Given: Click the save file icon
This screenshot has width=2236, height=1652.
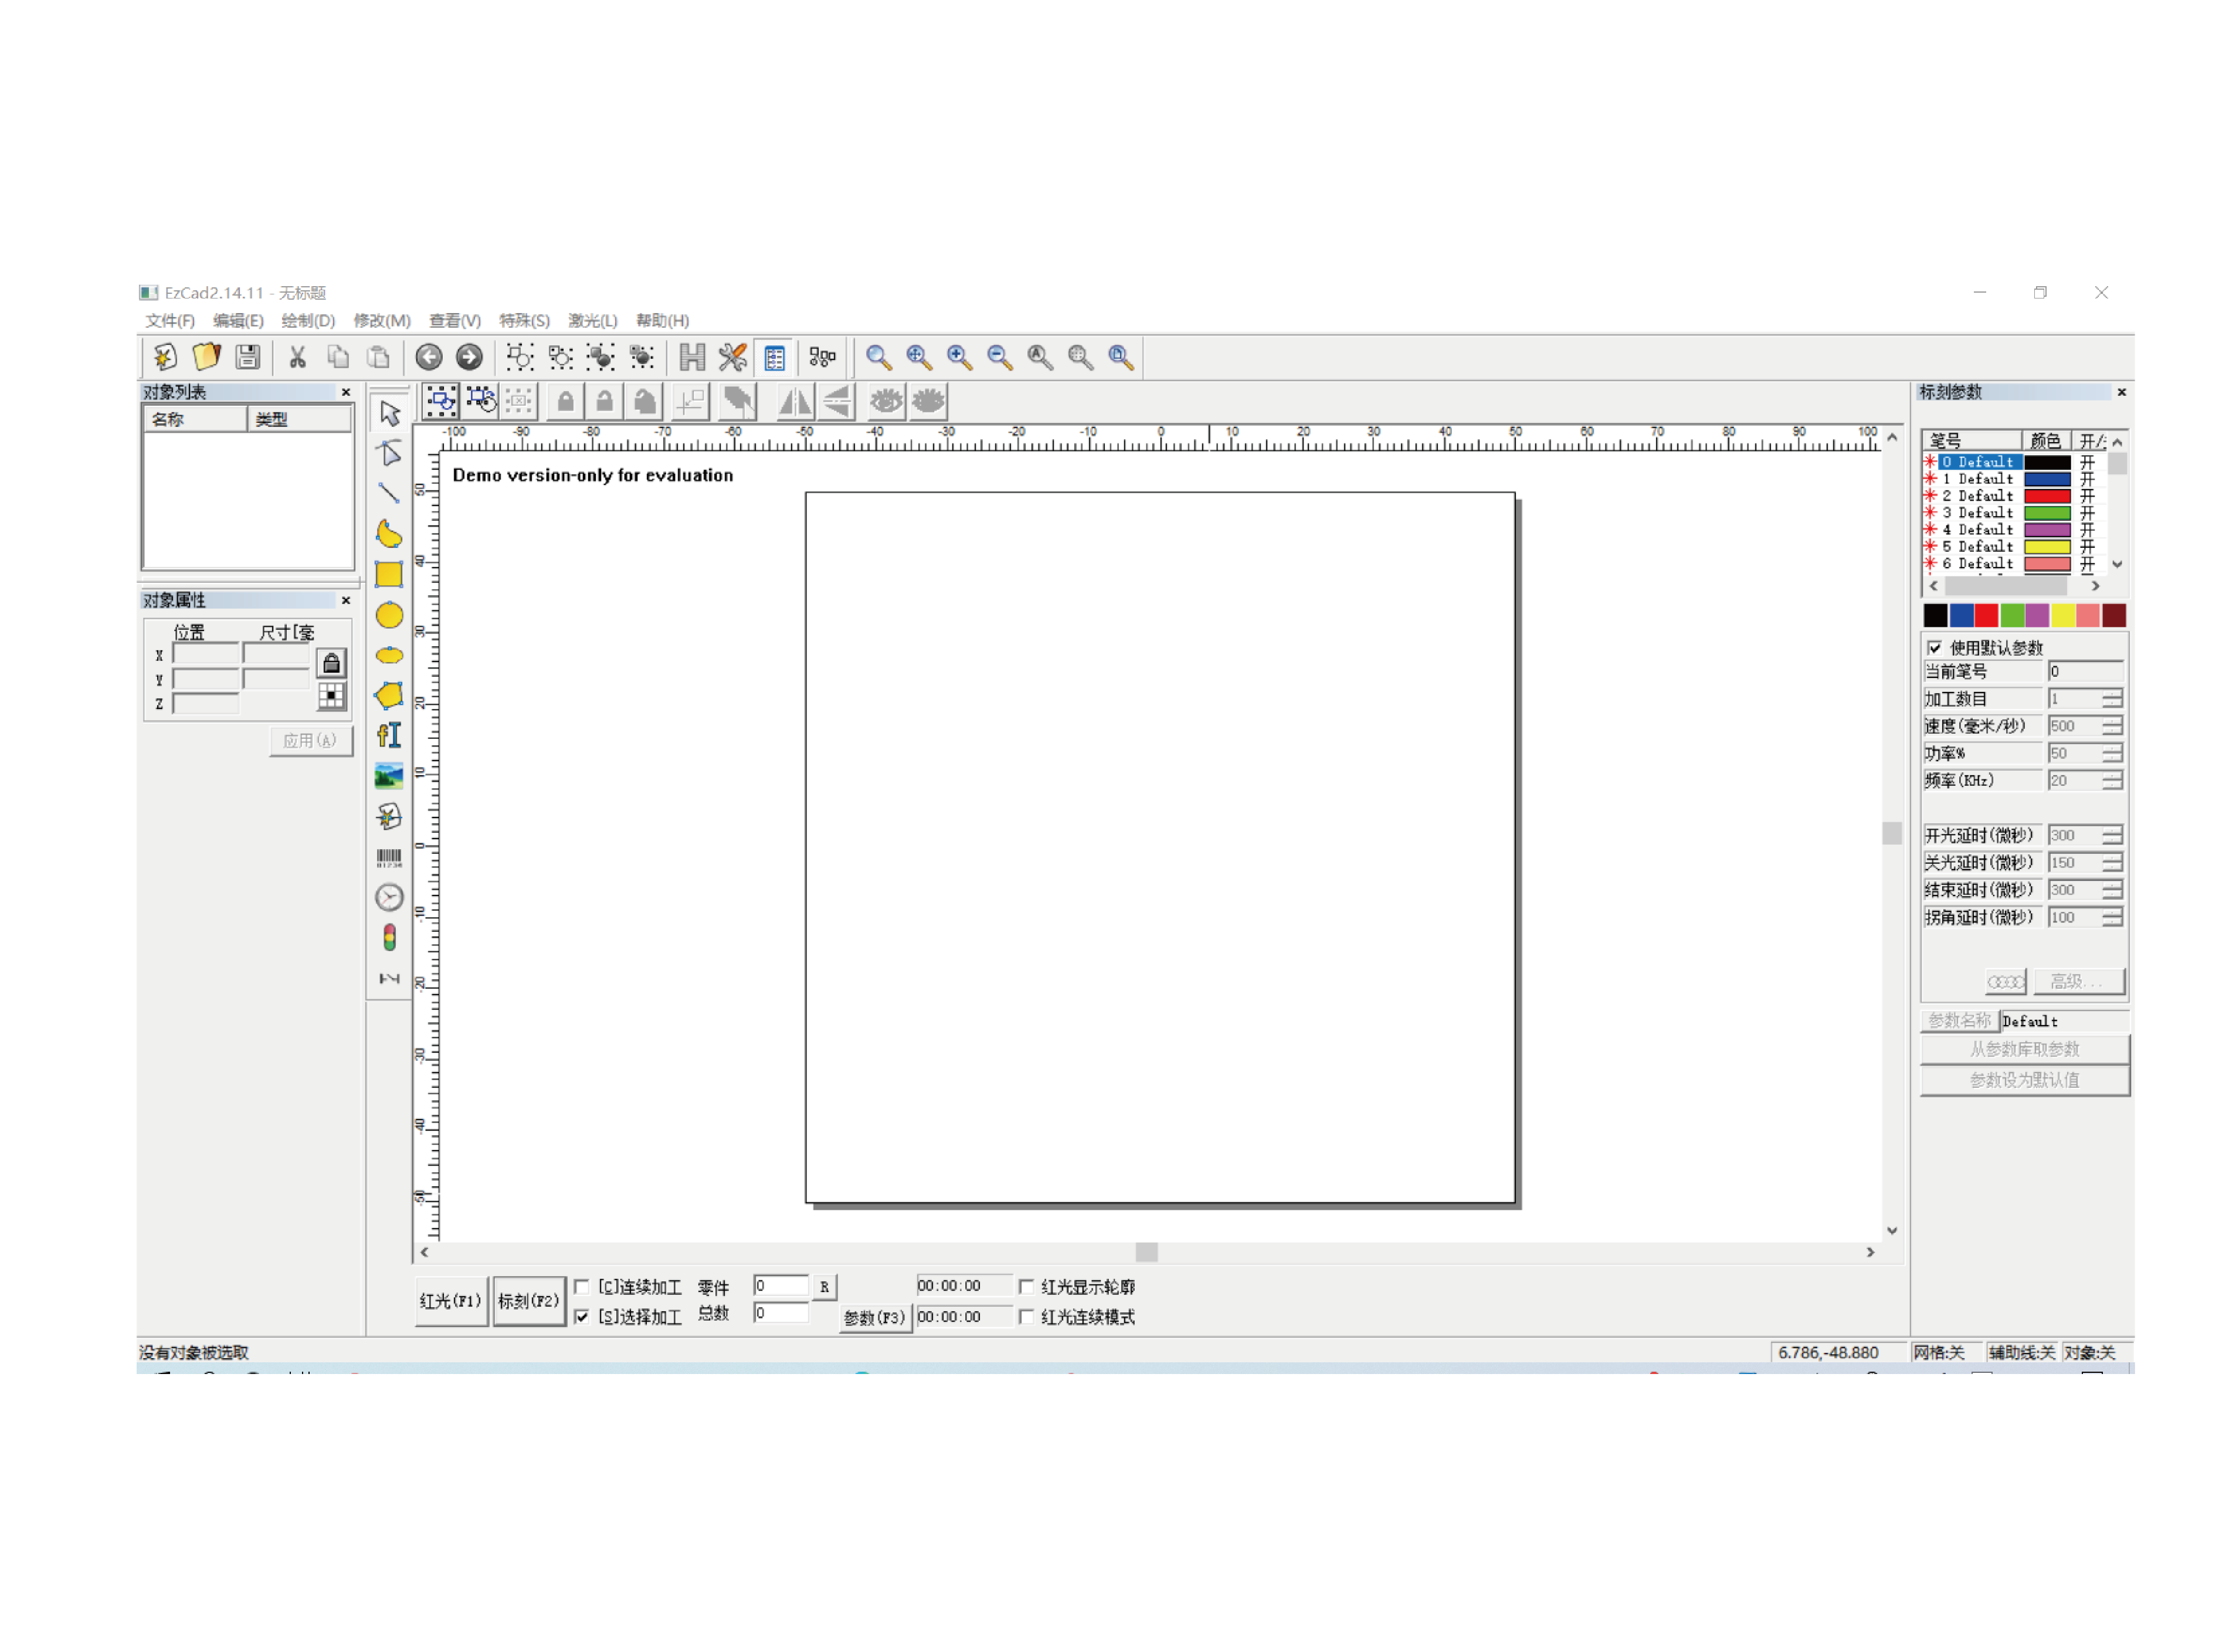Looking at the screenshot, I should click(x=248, y=357).
